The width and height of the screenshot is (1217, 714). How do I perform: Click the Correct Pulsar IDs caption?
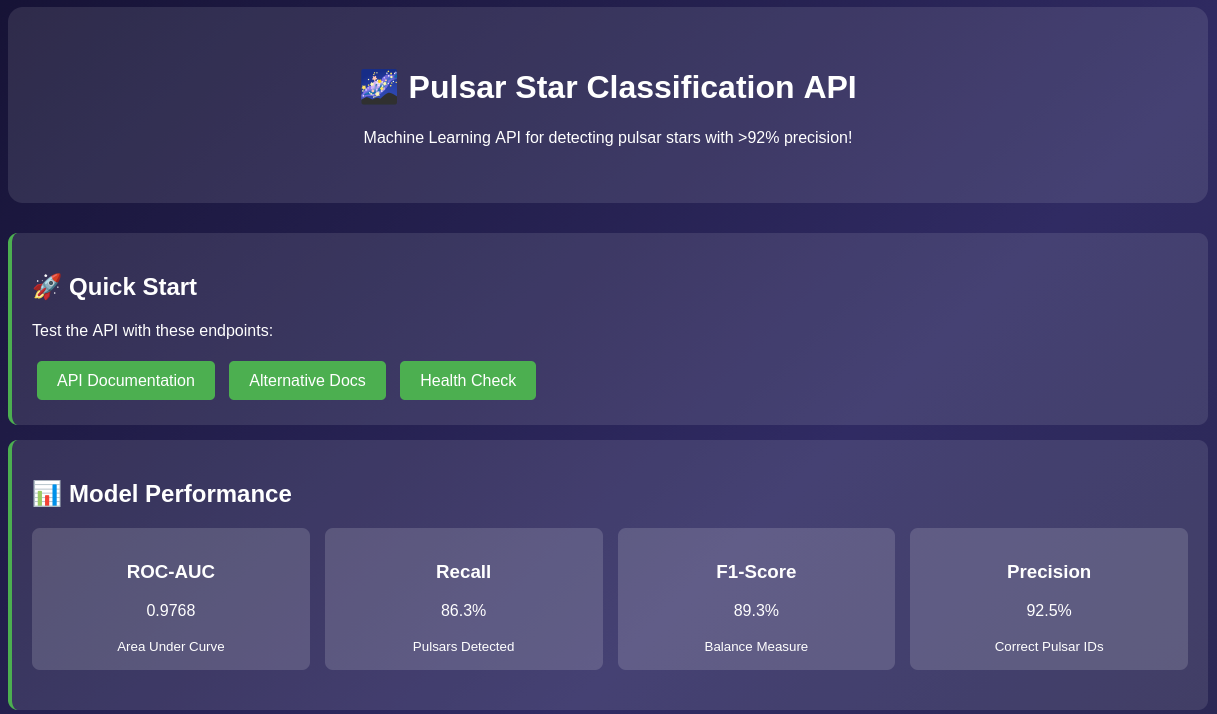point(1049,647)
